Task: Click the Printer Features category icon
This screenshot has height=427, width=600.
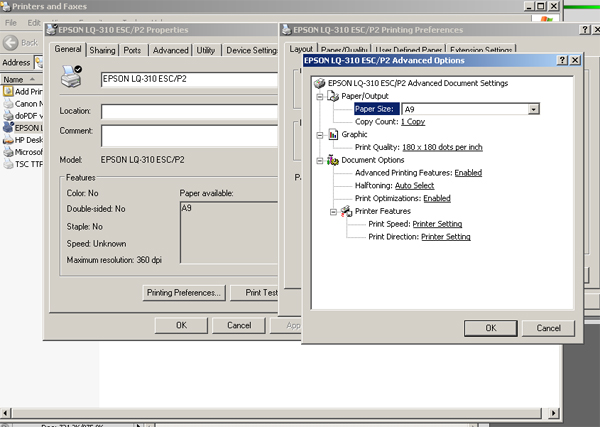Action: [x=346, y=211]
